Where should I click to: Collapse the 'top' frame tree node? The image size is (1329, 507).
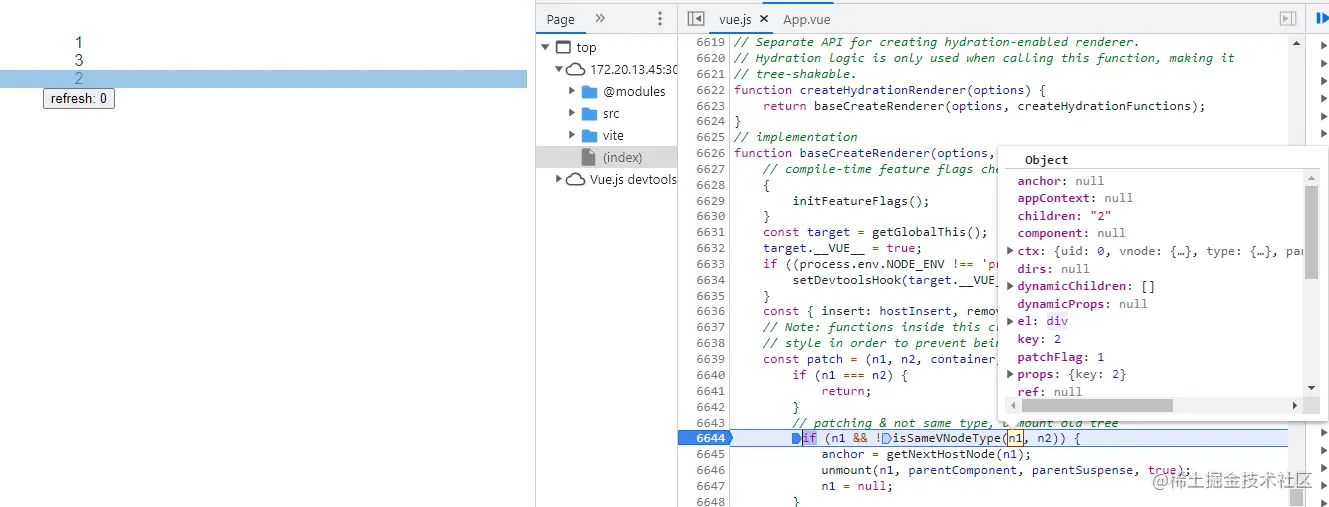click(x=545, y=47)
